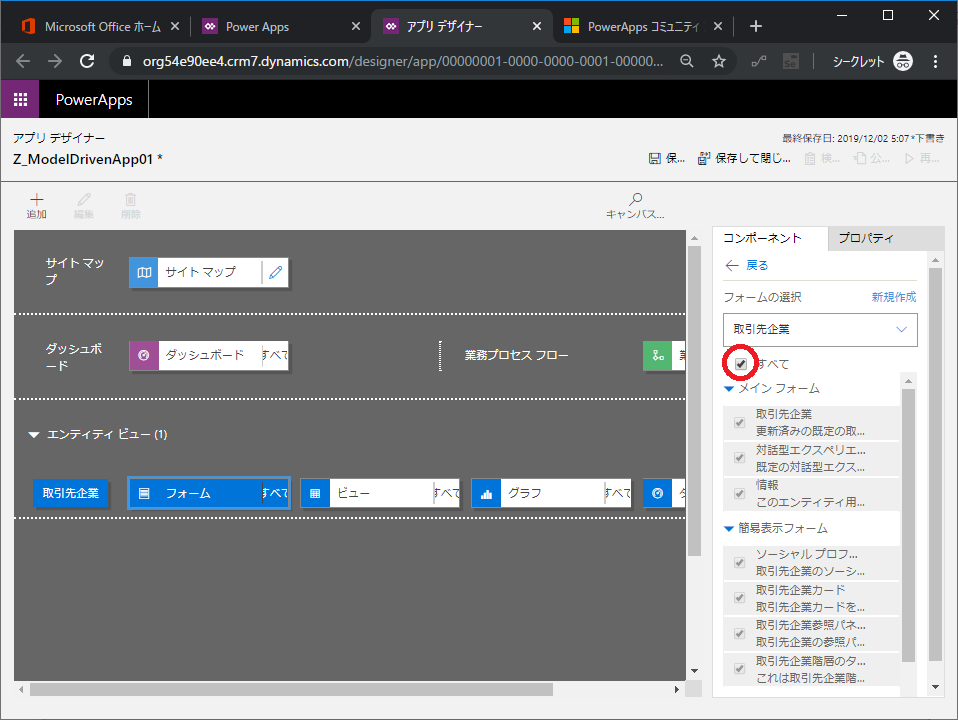
Task: Collapse the メイン フォーム section
Action: [729, 389]
